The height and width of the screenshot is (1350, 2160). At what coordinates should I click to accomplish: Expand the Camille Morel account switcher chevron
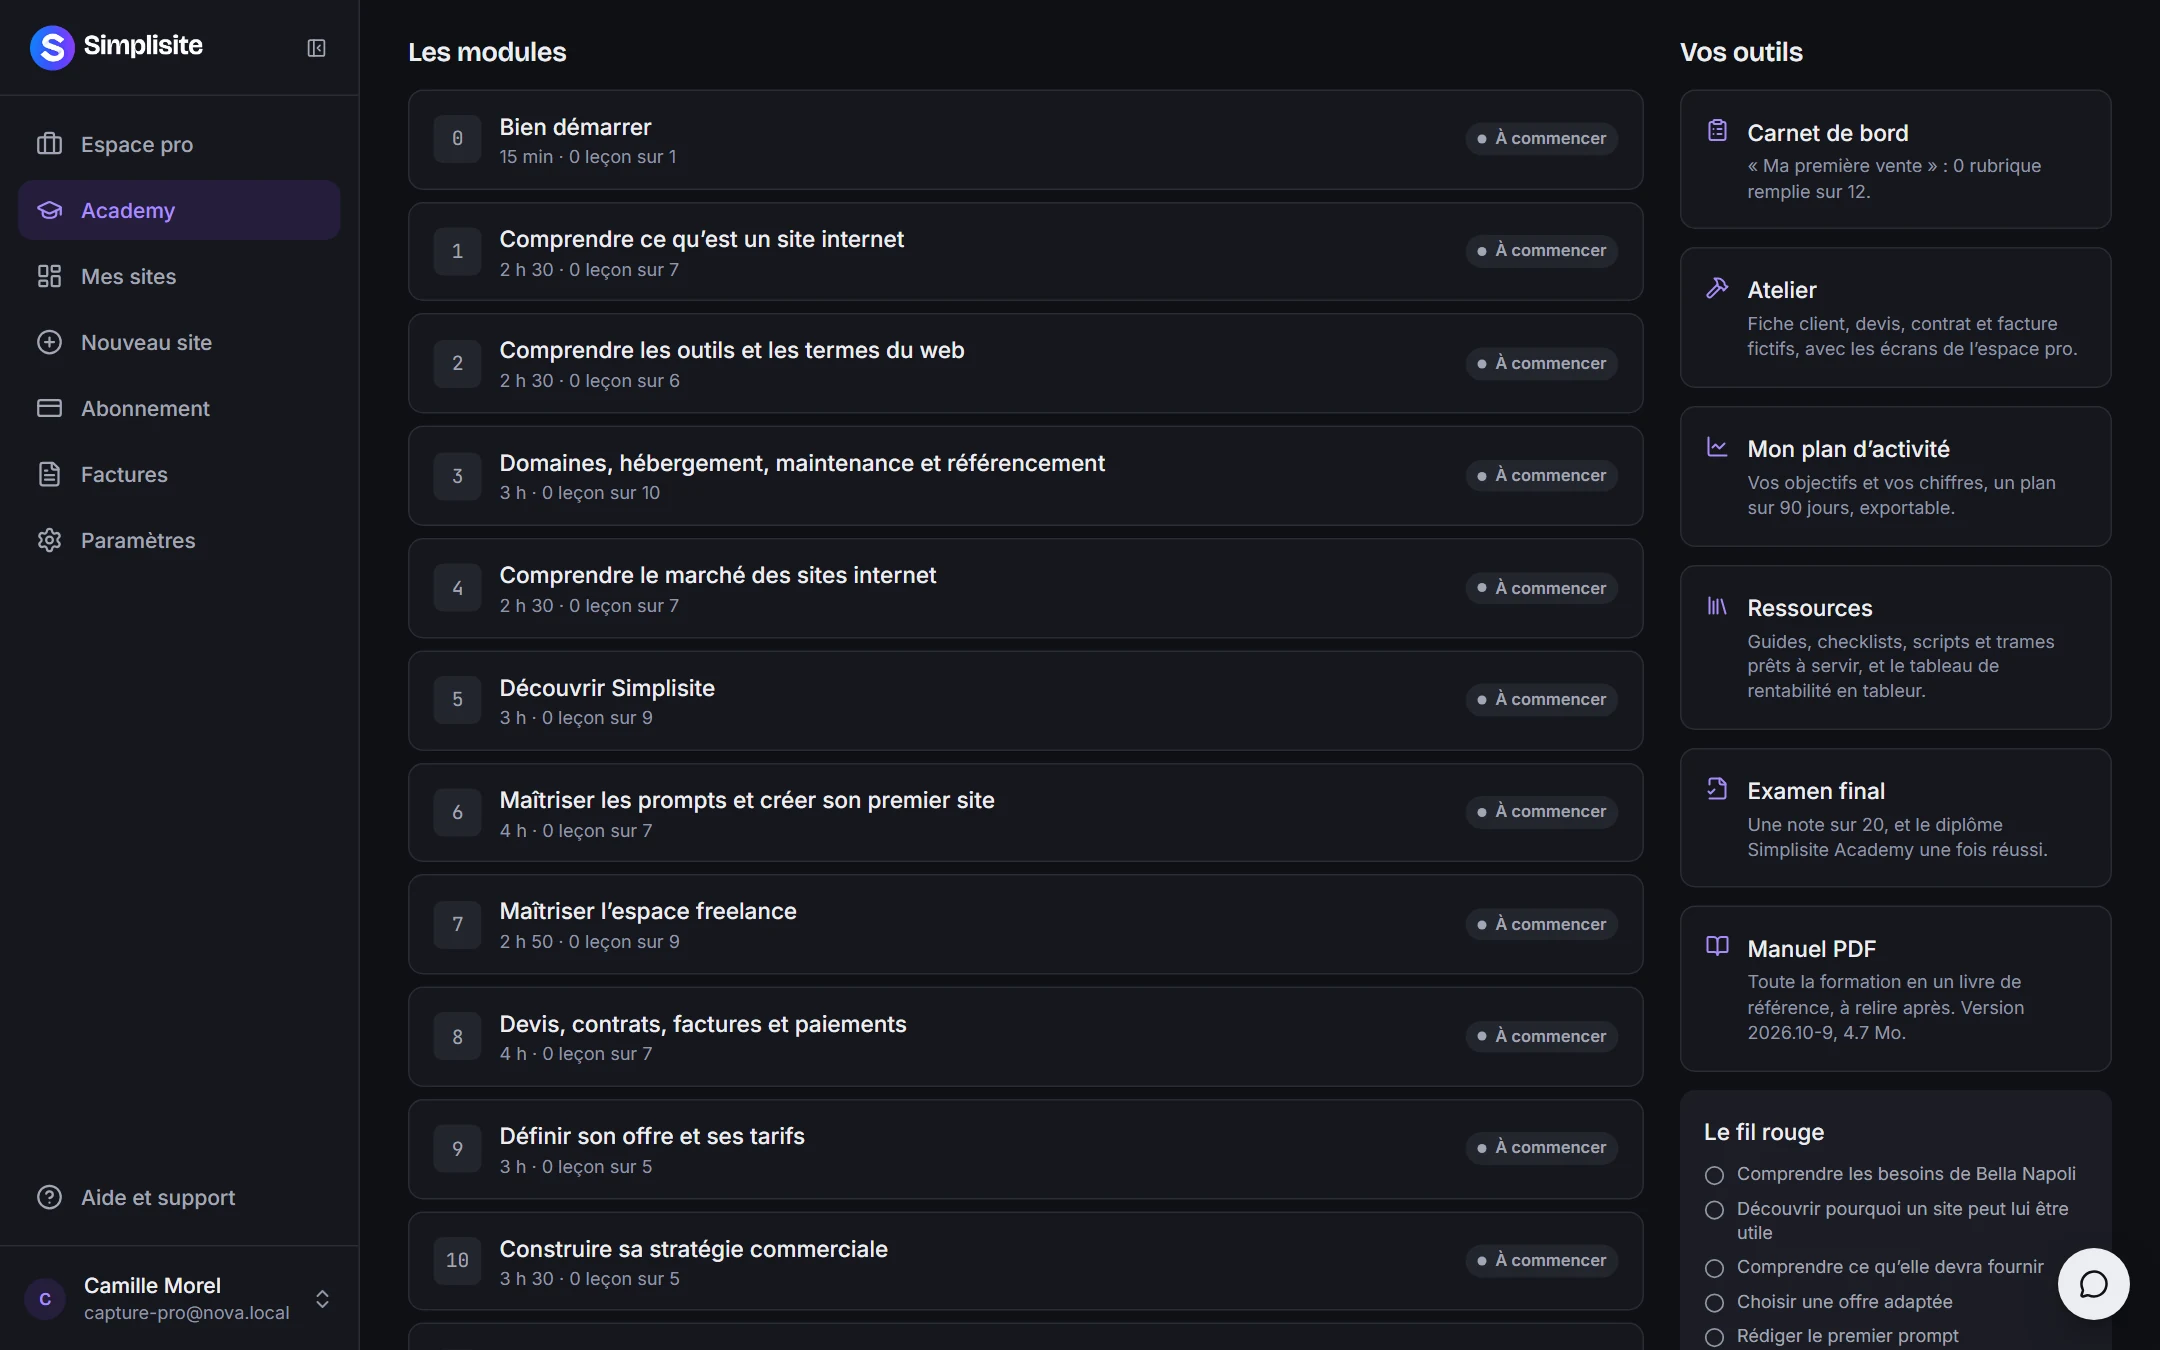(322, 1299)
